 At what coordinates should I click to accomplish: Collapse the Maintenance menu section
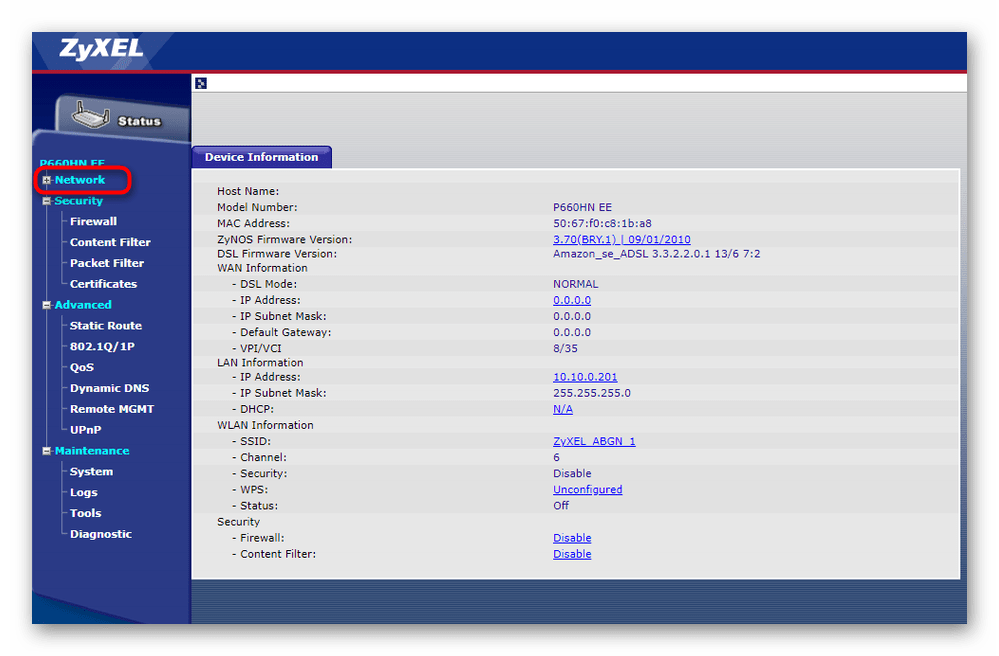pos(47,451)
